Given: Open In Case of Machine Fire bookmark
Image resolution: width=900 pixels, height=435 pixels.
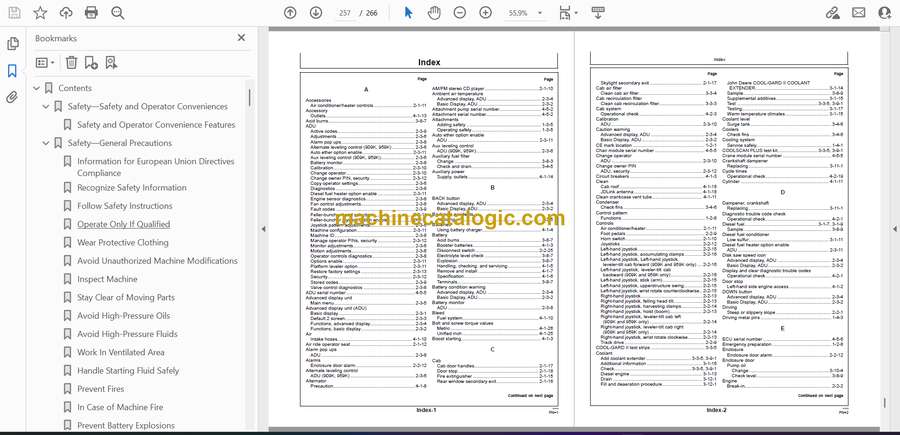Looking at the screenshot, I should (120, 407).
